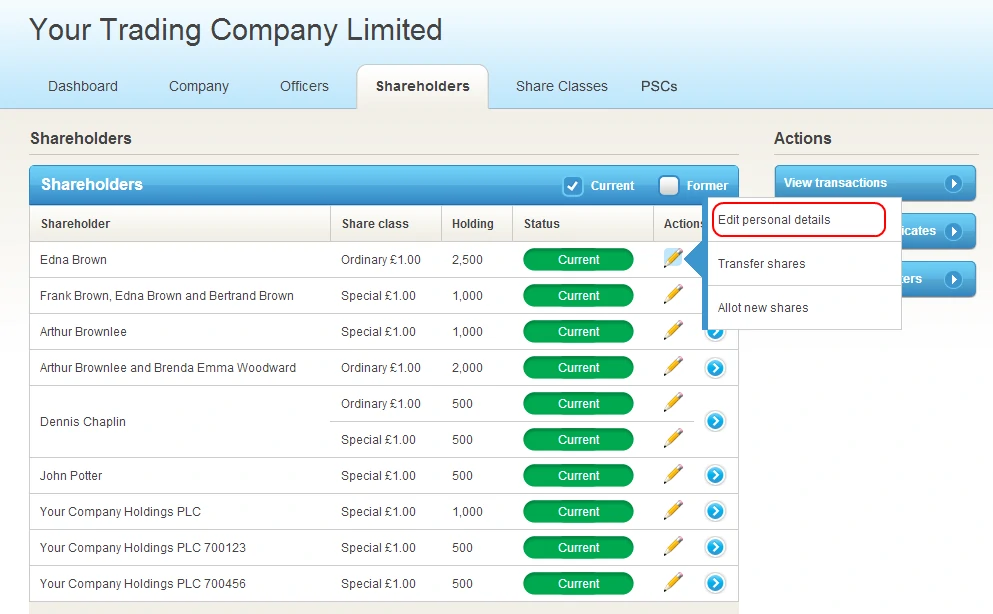Click pencil icon for Dennis Chaplin's Ordinary shares
The height and width of the screenshot is (614, 993).
[x=673, y=403]
